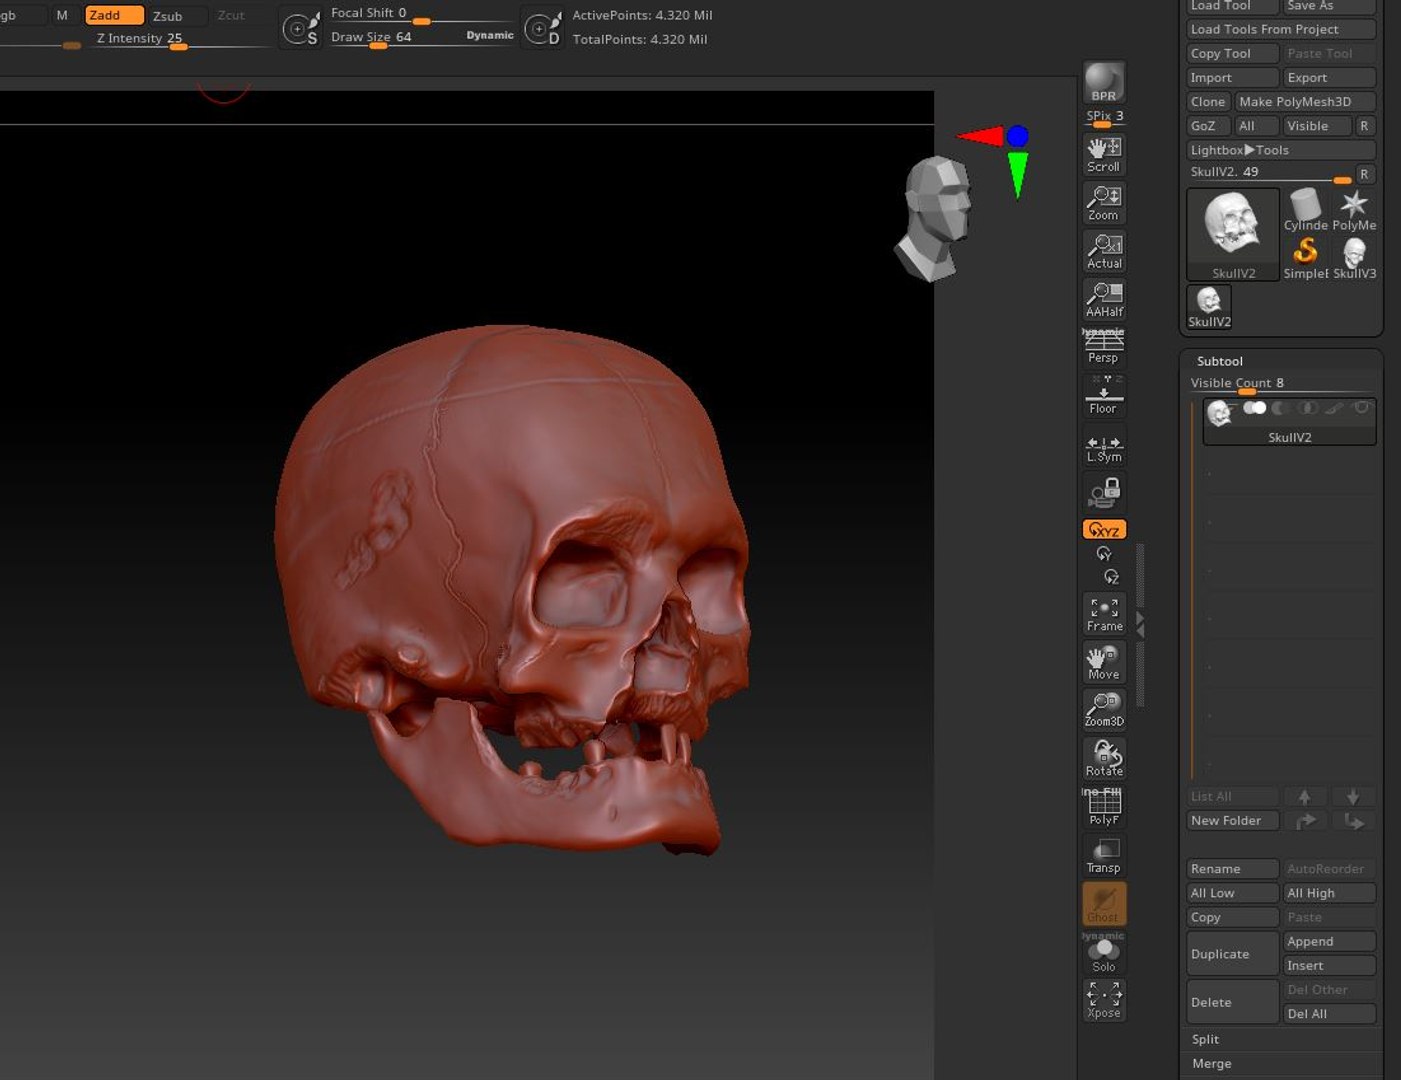Click the M material channel button
Screen dimensions: 1401x1080
[62, 15]
